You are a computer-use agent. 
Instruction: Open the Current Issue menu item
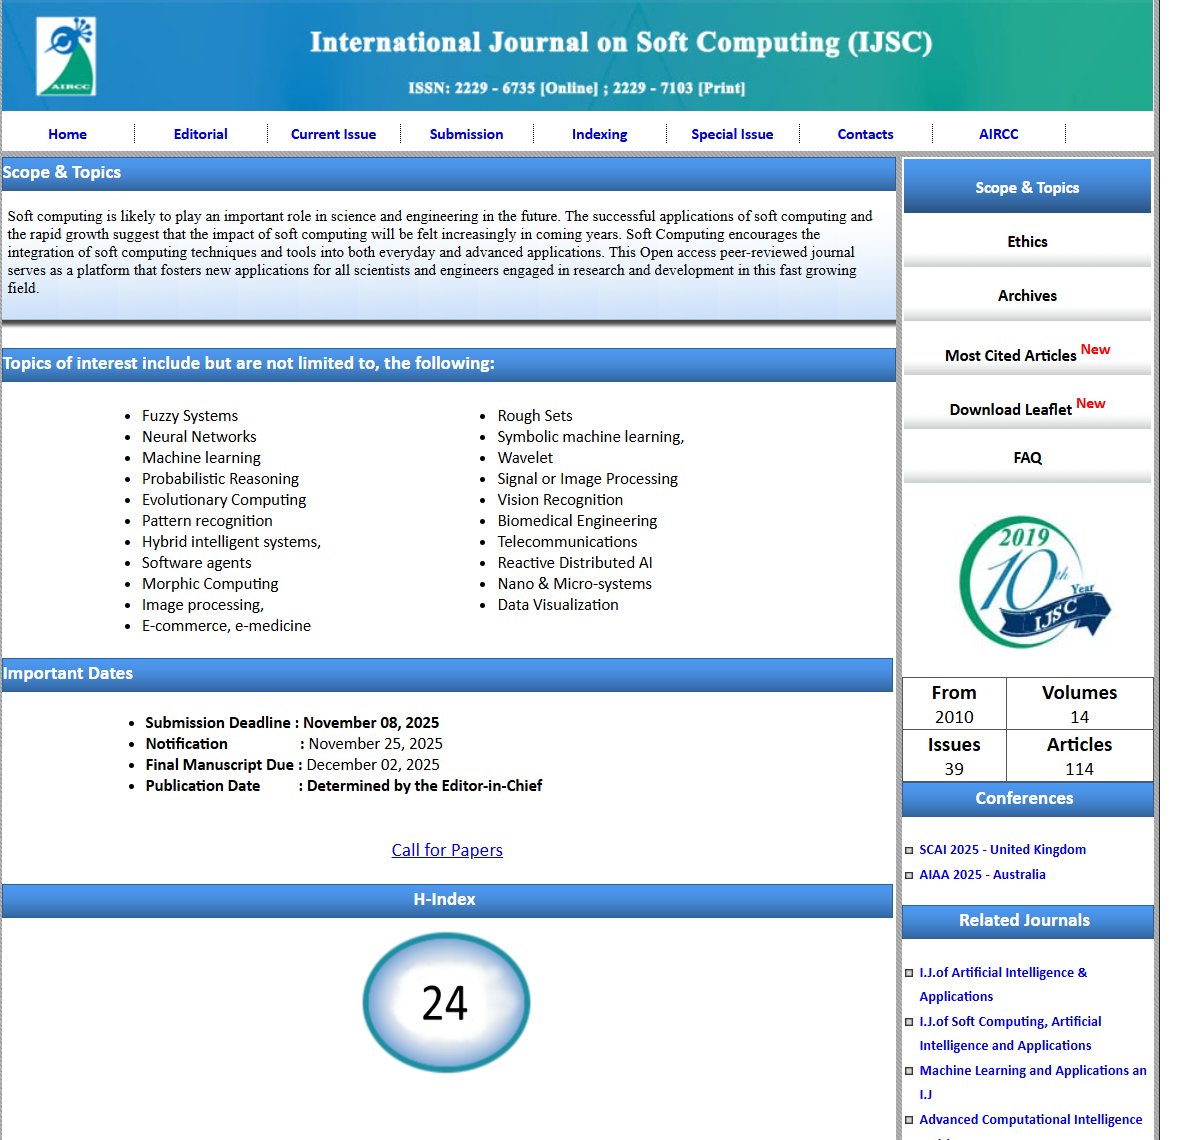click(333, 134)
